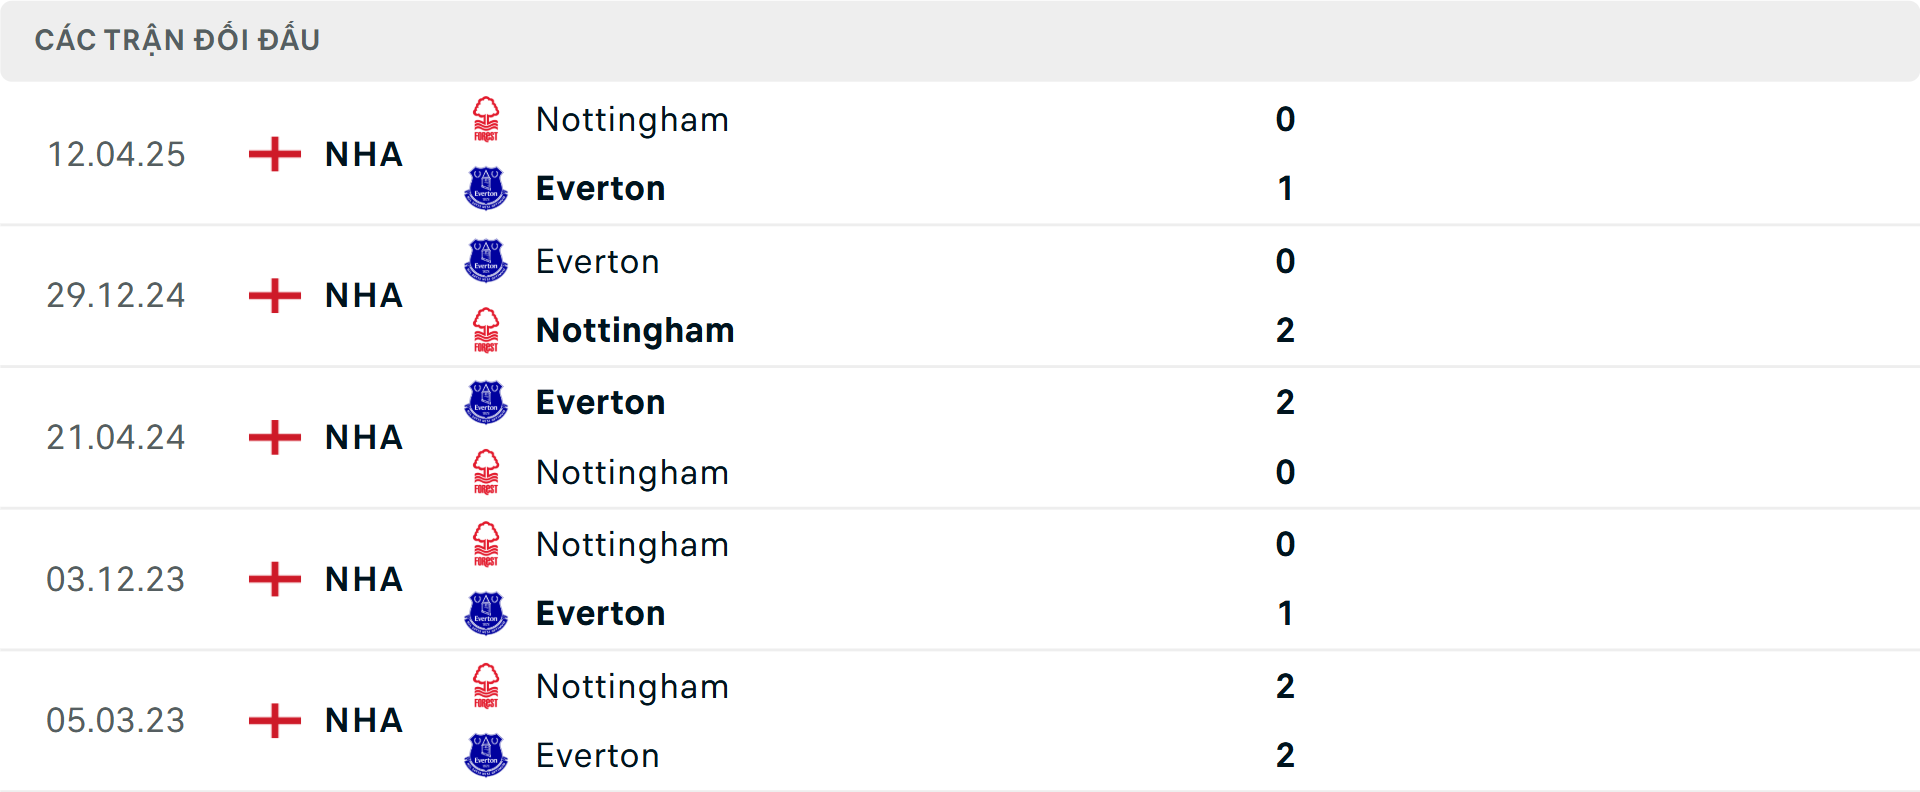Viewport: 1920px width, 792px height.
Task: Click the date 05.03.23 for the oldest fixture
Action: (116, 721)
